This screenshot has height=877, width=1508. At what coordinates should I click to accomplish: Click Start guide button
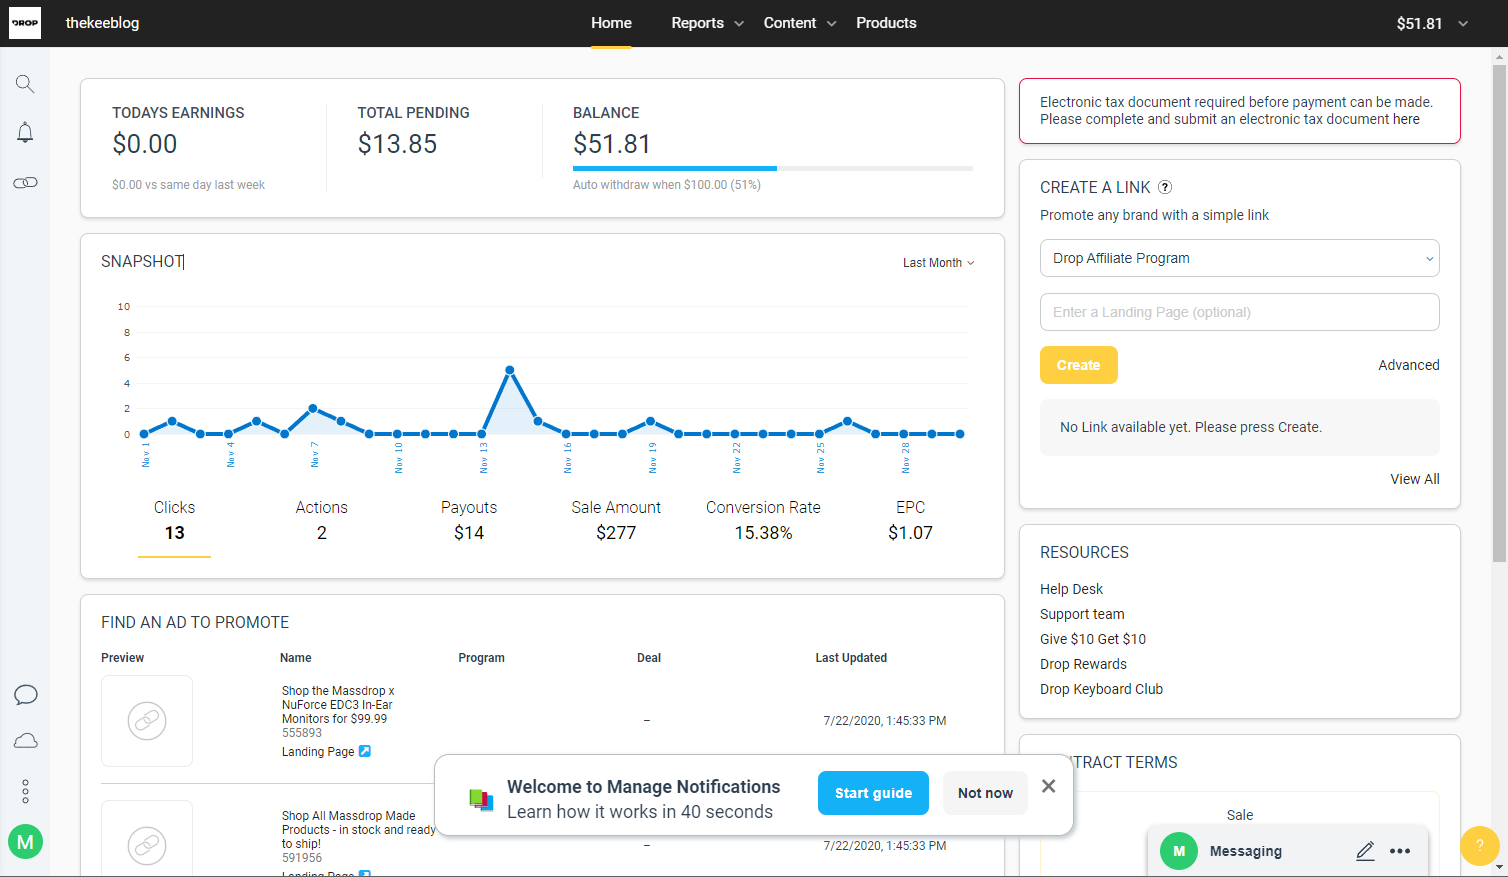click(873, 793)
